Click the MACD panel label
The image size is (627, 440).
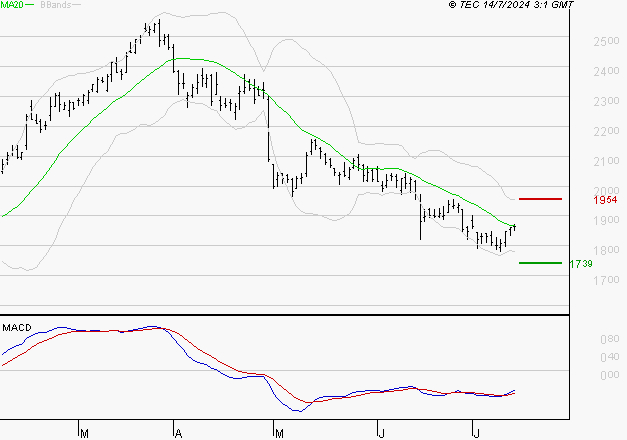[x=17, y=328]
